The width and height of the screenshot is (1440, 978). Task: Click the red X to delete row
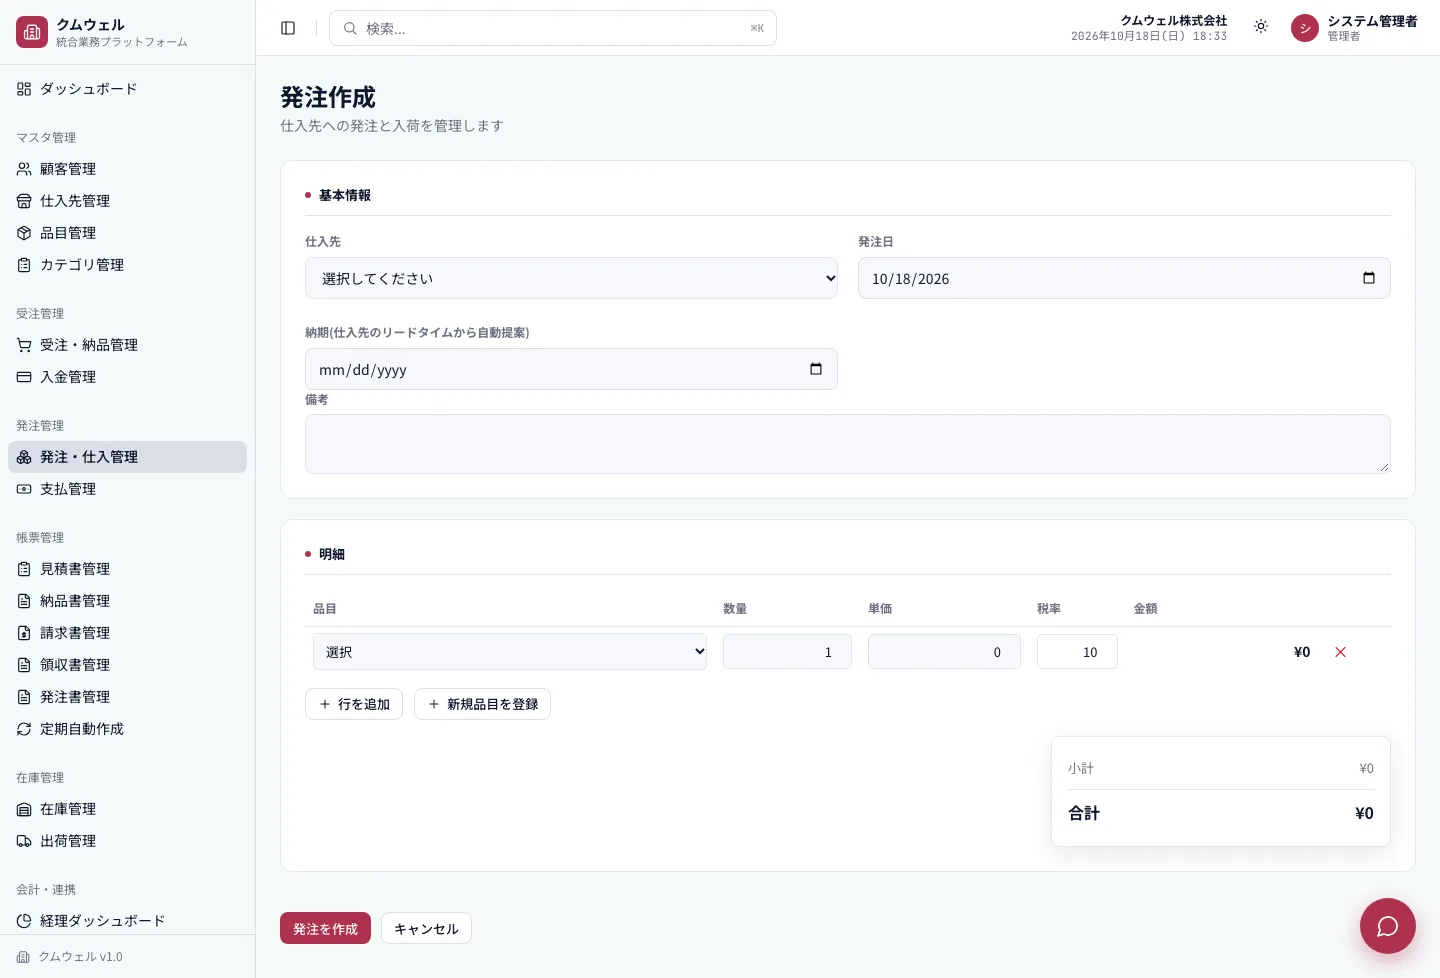click(x=1340, y=652)
